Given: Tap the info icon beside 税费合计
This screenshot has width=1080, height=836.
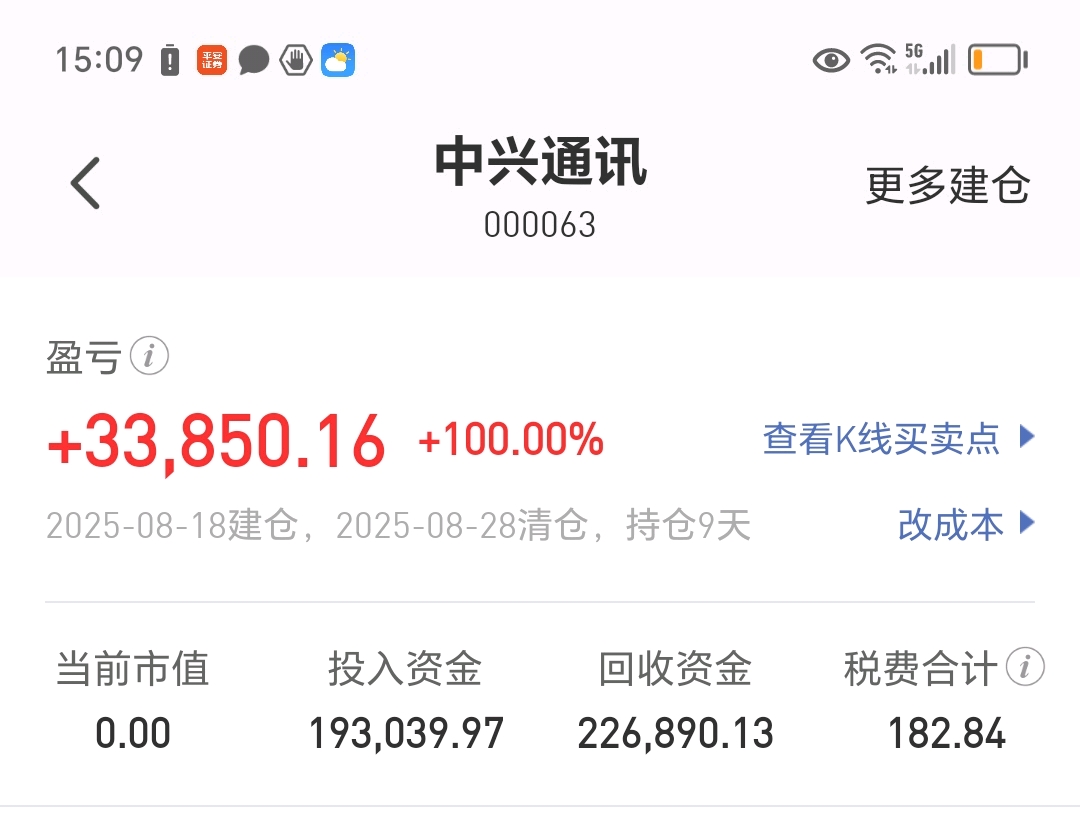Looking at the screenshot, I should point(1025,667).
